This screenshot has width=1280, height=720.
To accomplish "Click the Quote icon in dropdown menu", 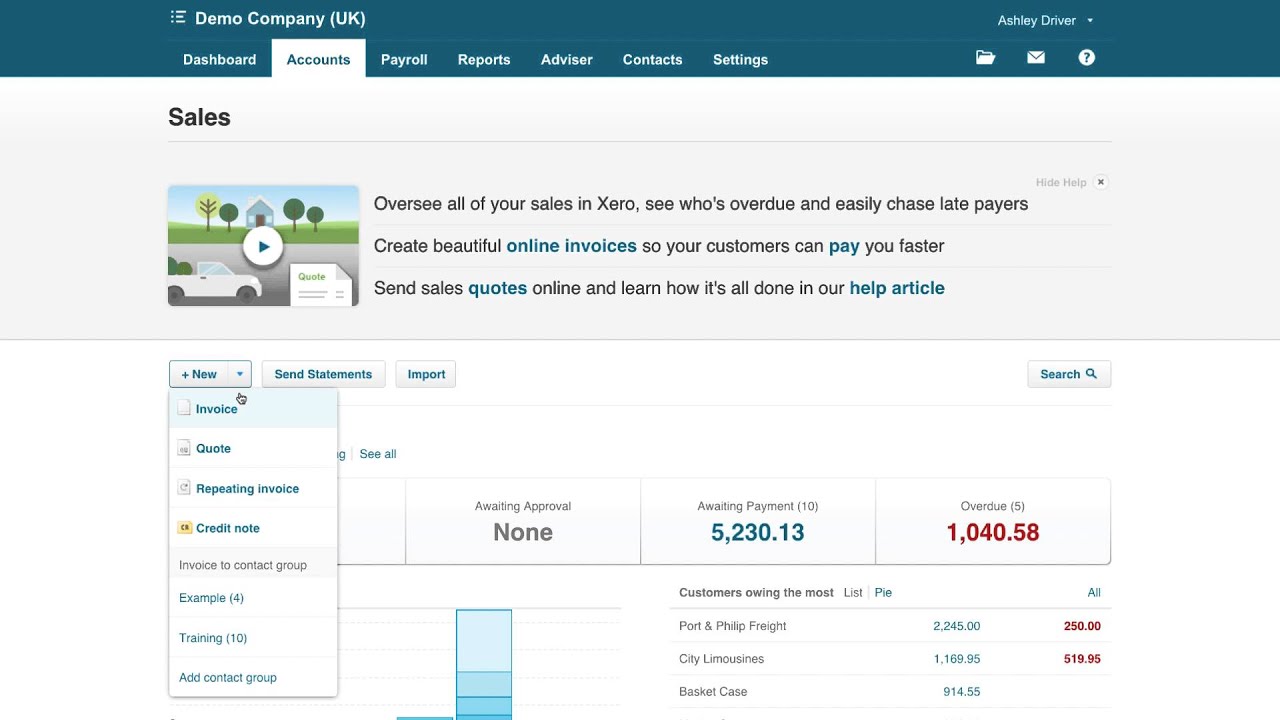I will 184,448.
